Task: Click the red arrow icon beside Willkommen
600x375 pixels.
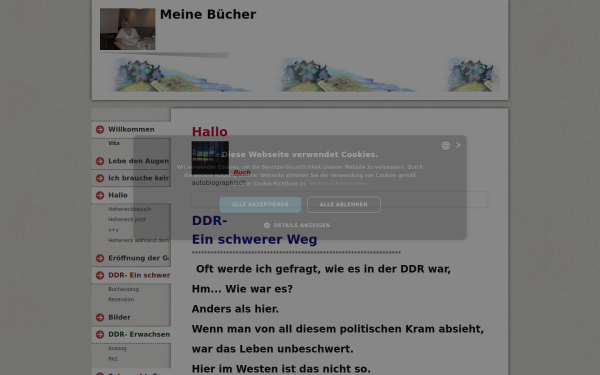Action: [100, 130]
